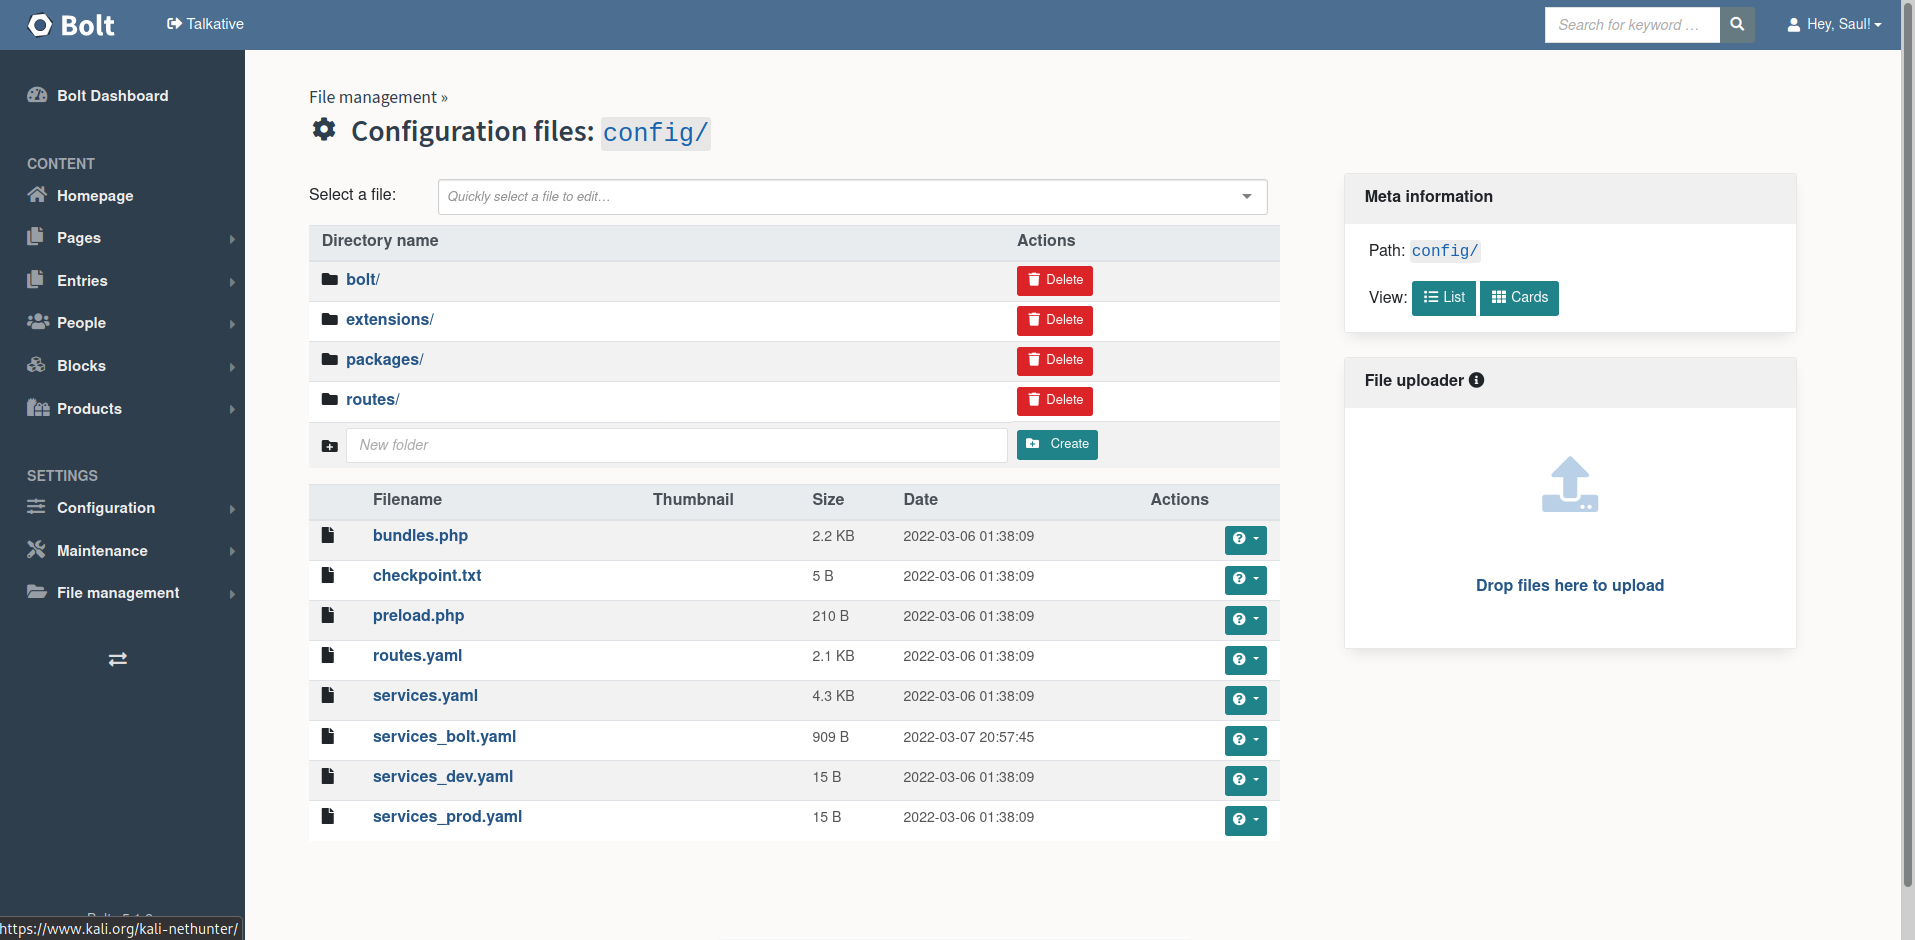Delete the packages/ directory
This screenshot has height=940, width=1915.
(1054, 360)
